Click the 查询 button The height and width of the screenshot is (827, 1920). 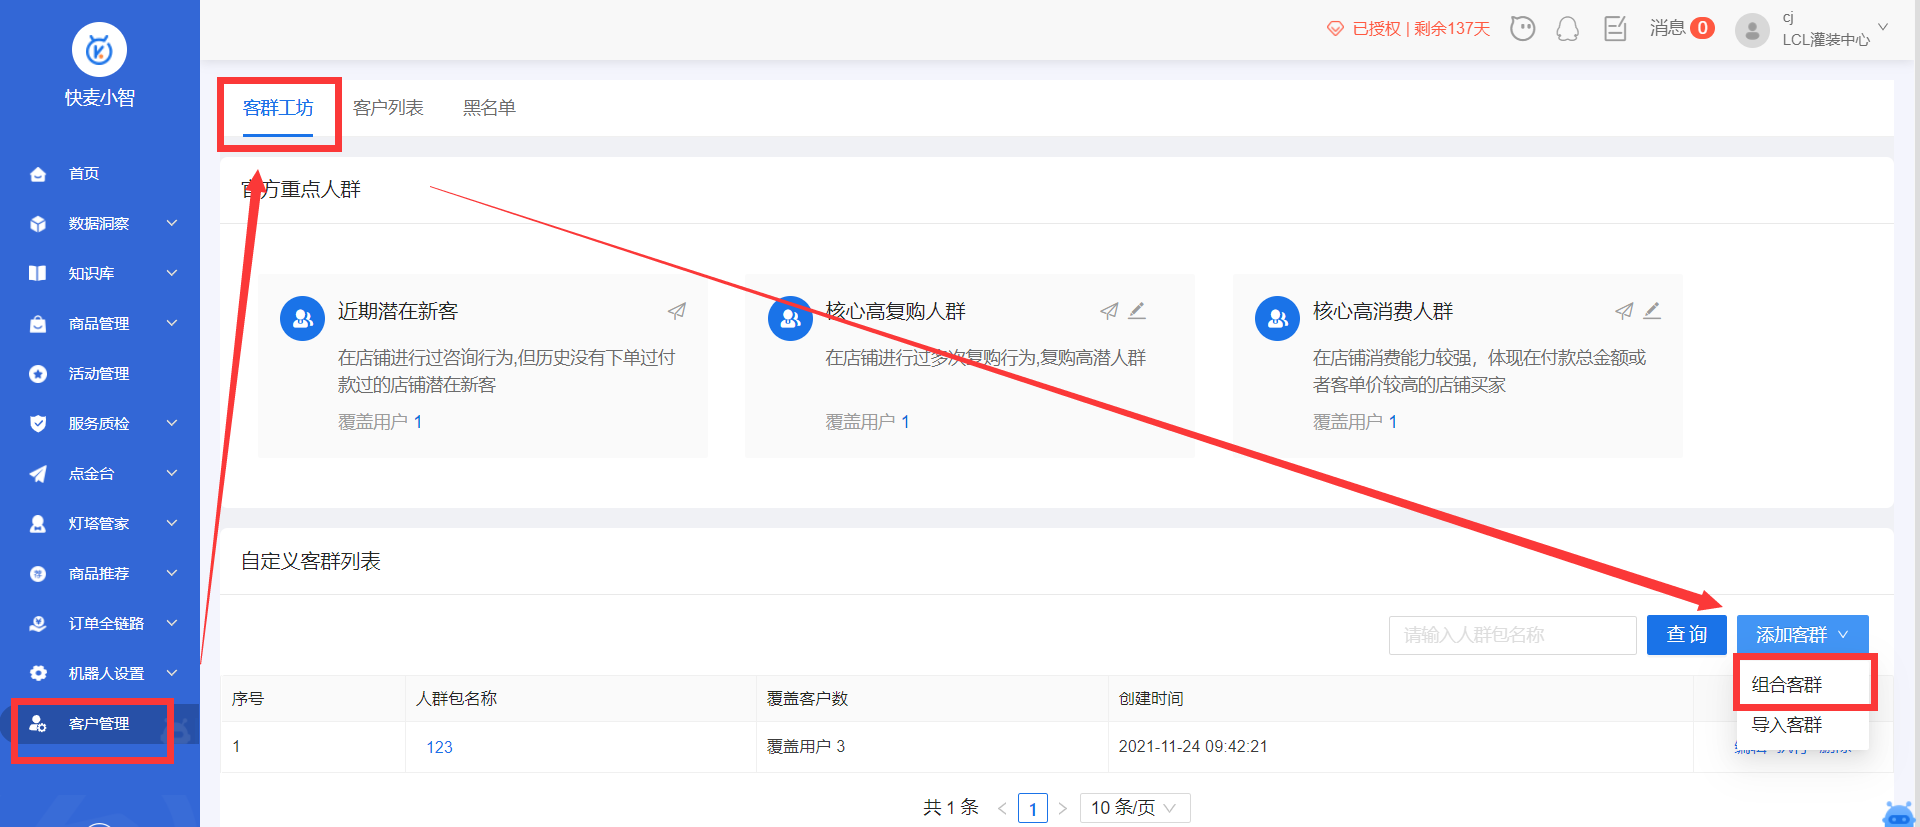click(1687, 635)
